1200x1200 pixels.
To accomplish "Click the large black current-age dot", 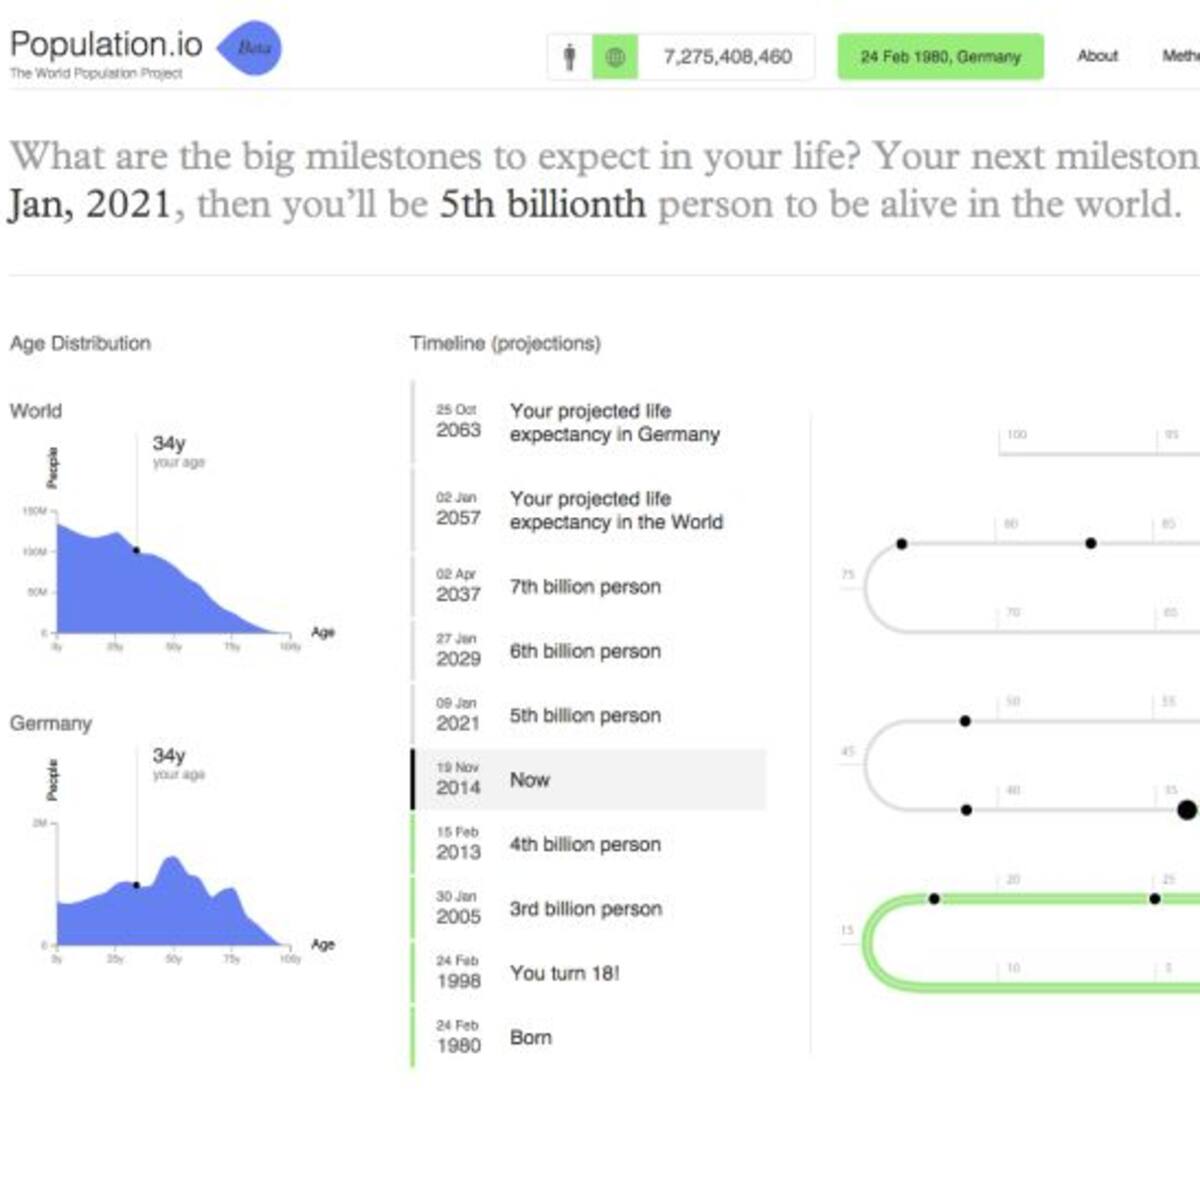I will (x=1187, y=810).
